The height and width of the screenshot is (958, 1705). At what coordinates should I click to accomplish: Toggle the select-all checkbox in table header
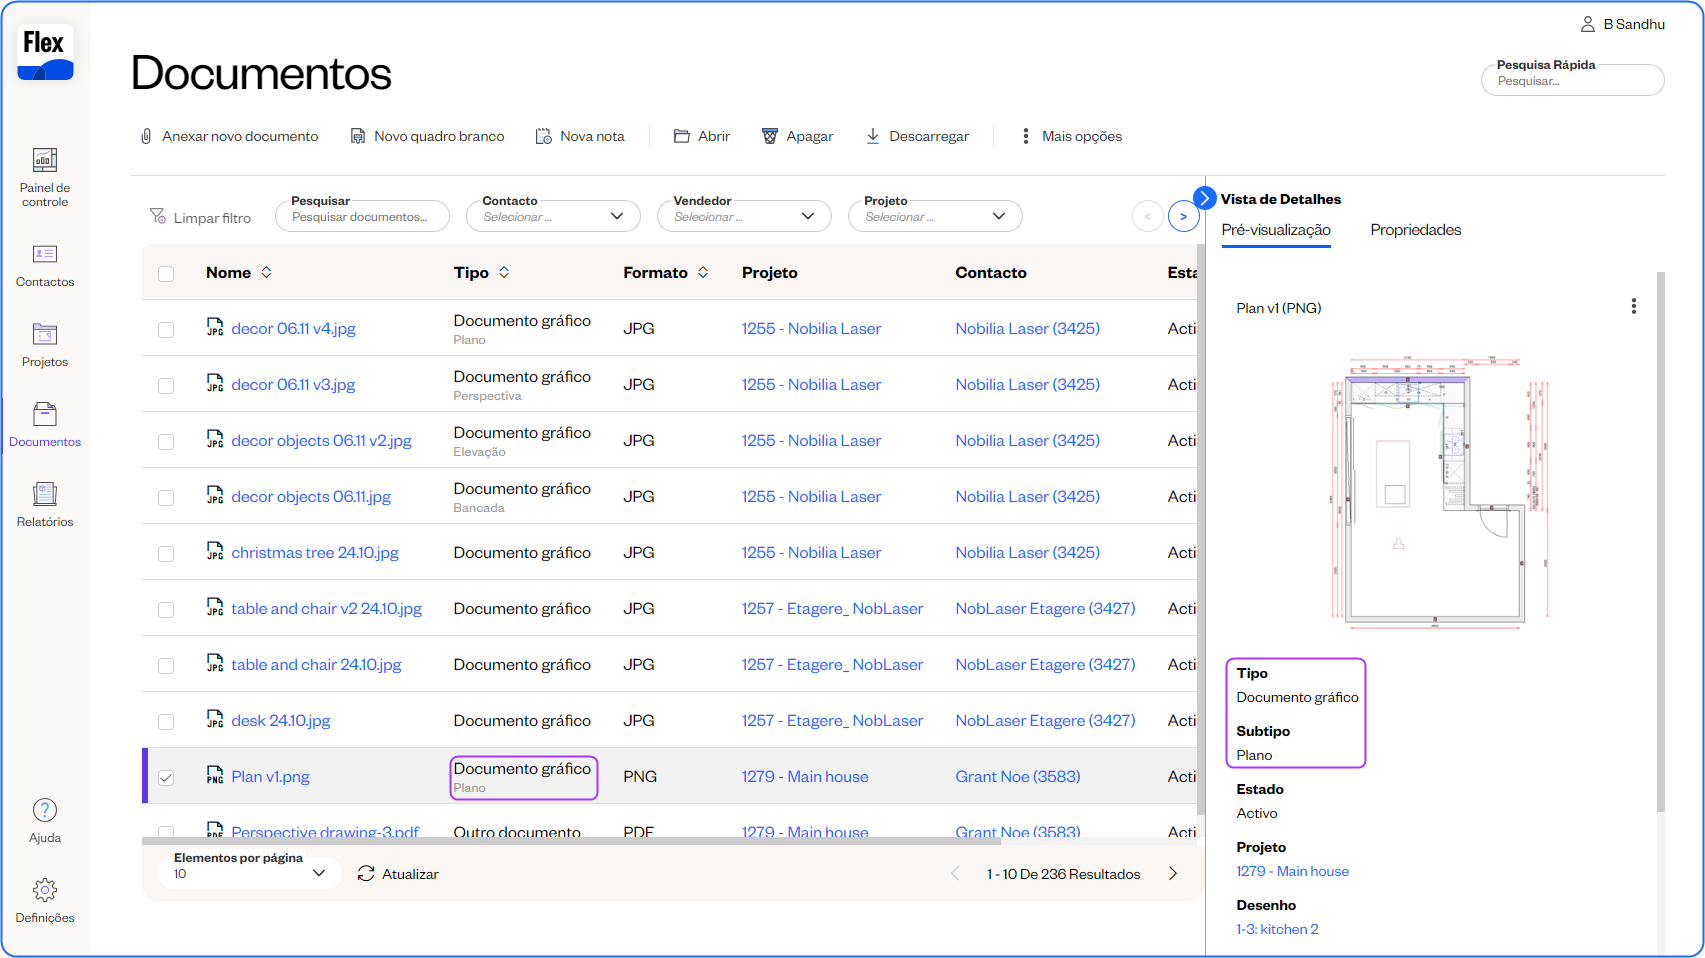(x=166, y=274)
